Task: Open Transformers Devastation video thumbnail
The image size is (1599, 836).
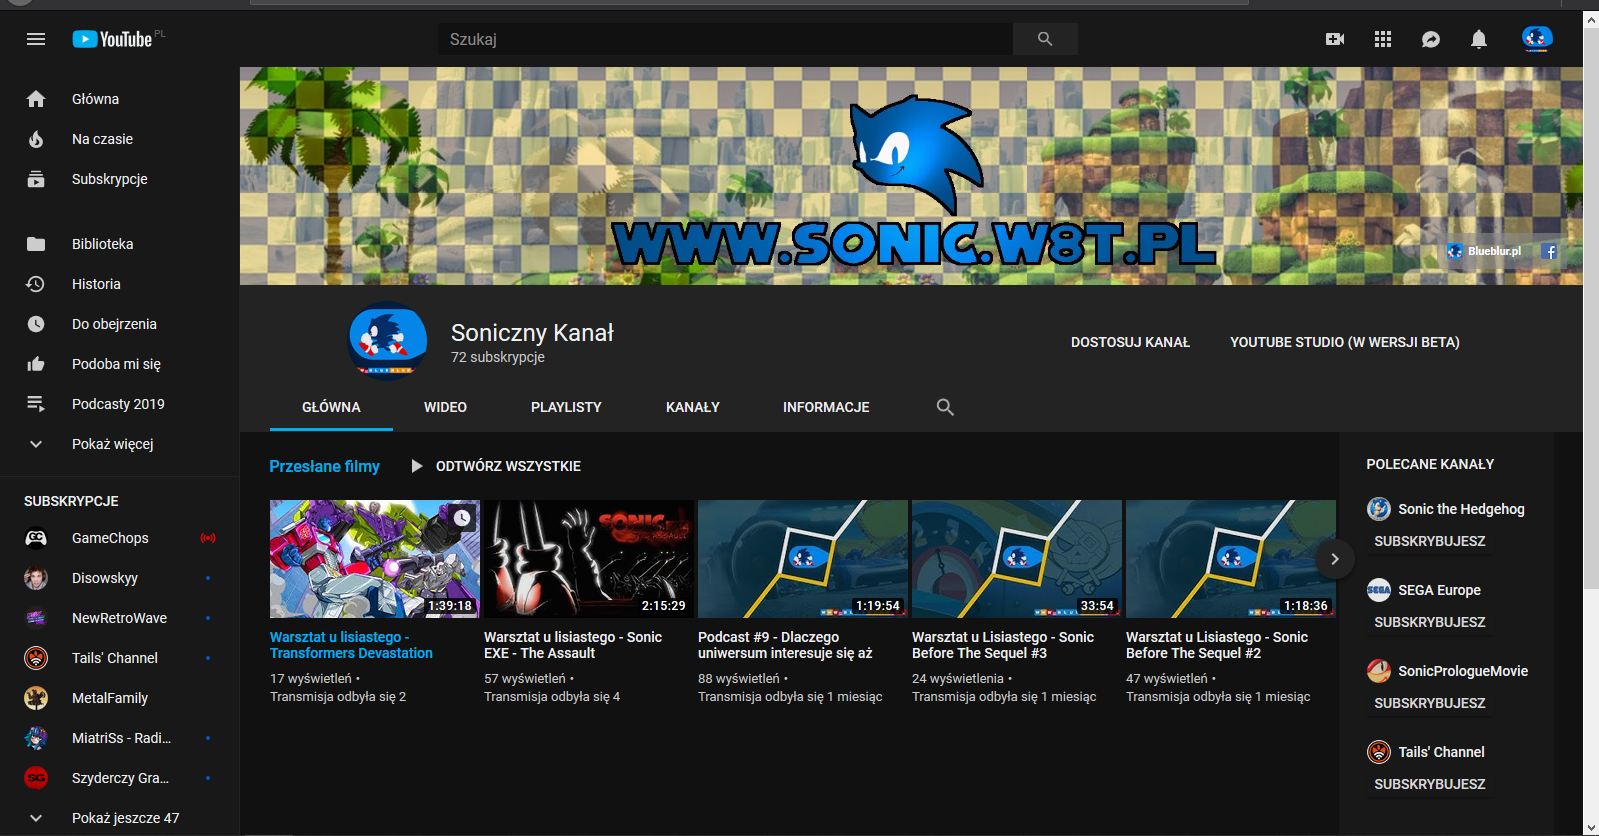Action: point(375,559)
